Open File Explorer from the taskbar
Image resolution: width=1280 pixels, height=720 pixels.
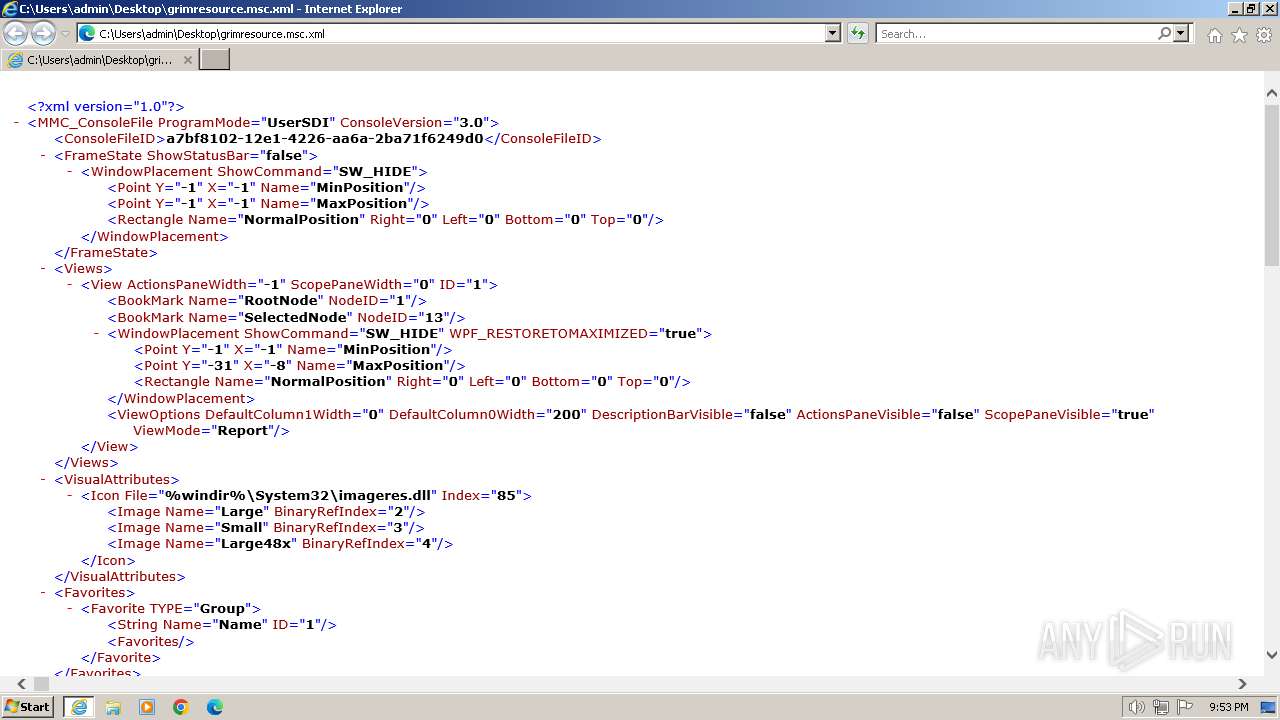click(x=113, y=707)
